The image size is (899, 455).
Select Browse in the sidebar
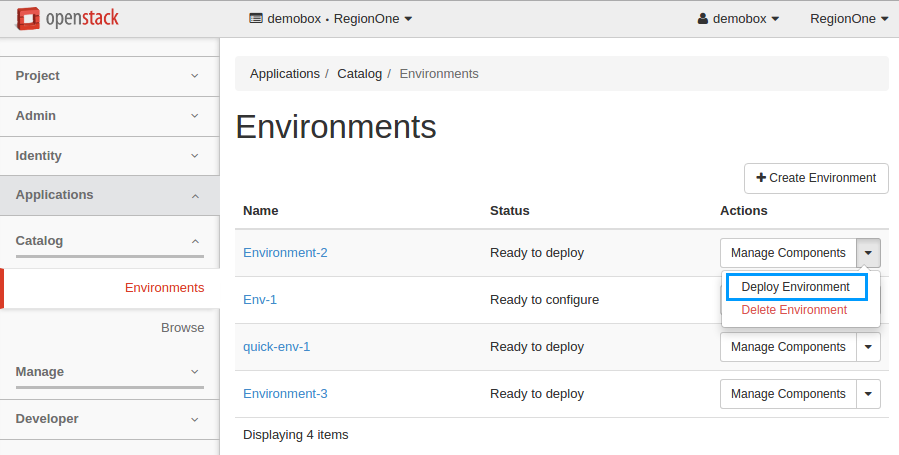(x=182, y=328)
